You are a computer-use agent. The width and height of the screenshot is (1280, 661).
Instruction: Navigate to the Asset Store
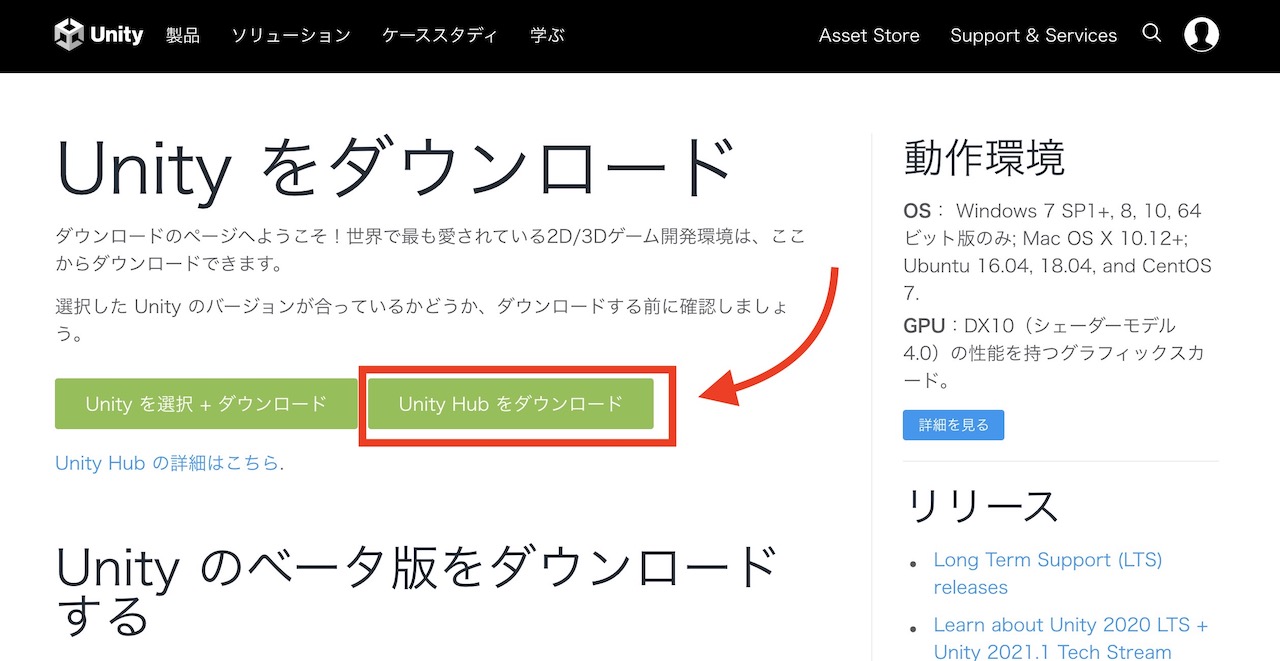pyautogui.click(x=869, y=35)
